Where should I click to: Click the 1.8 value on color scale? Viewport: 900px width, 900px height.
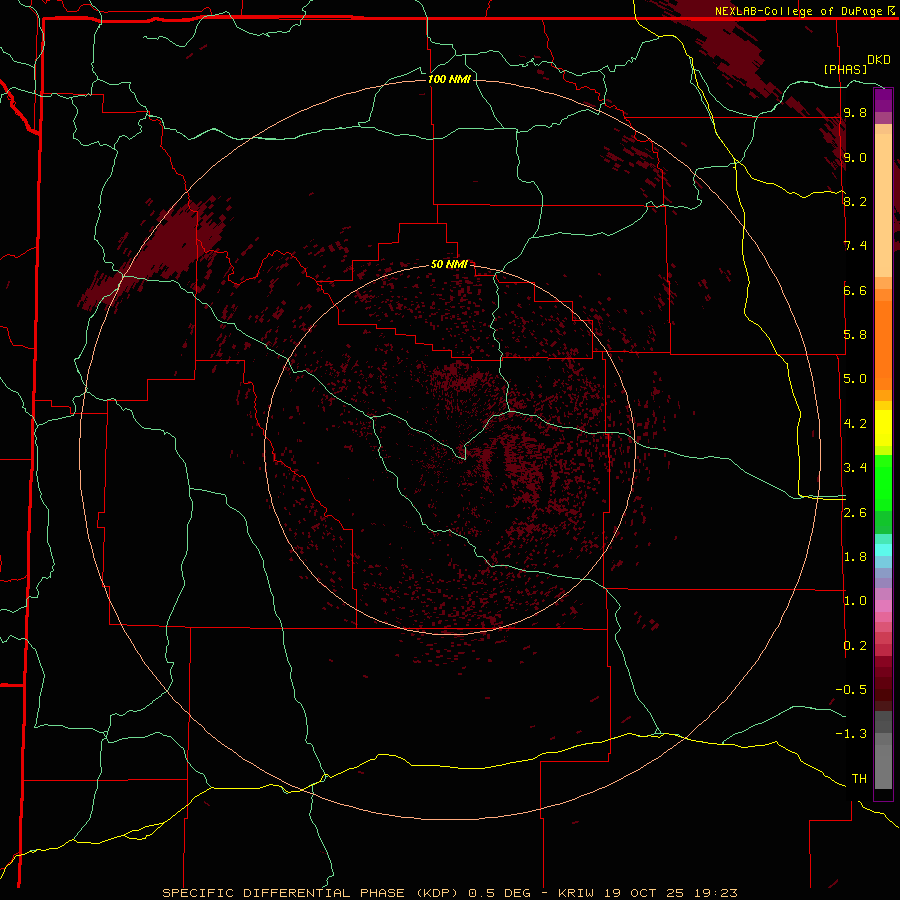point(855,557)
